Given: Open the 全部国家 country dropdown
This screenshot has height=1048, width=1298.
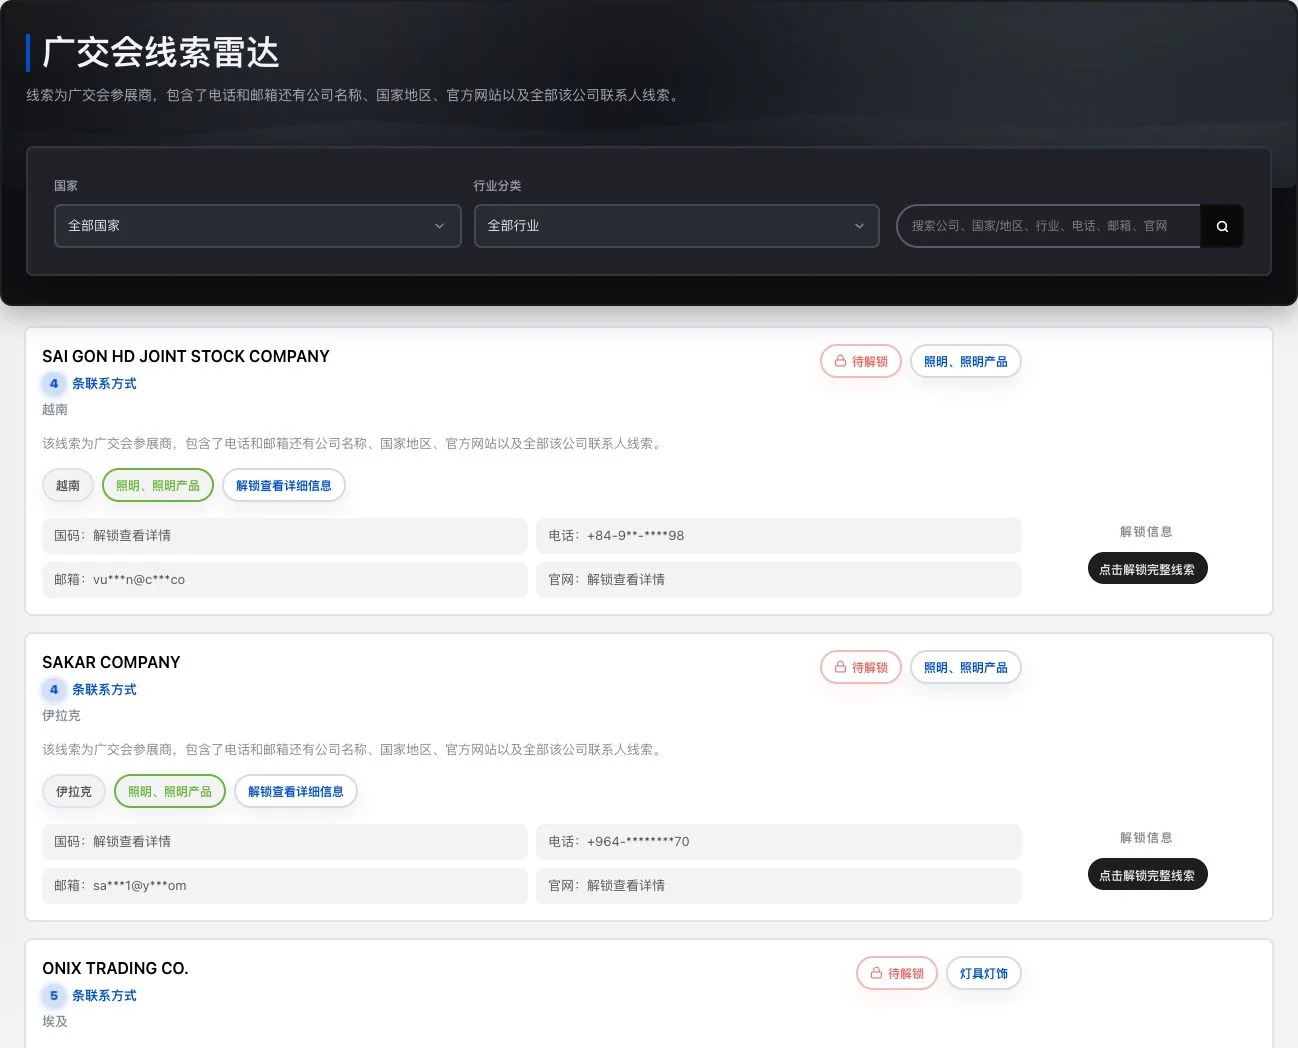Looking at the screenshot, I should click(x=257, y=226).
